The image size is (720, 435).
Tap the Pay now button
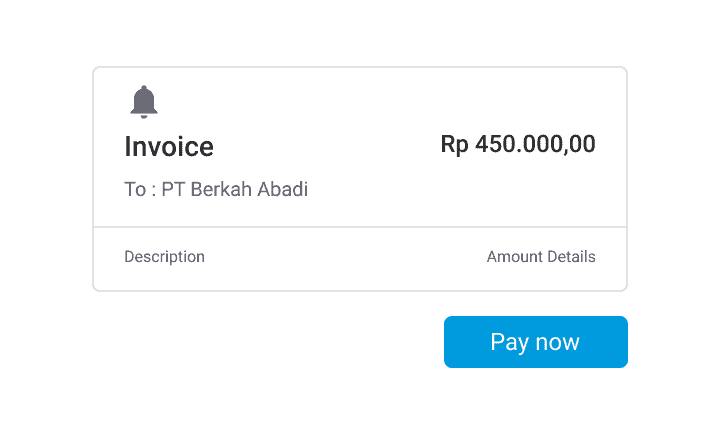click(x=535, y=342)
